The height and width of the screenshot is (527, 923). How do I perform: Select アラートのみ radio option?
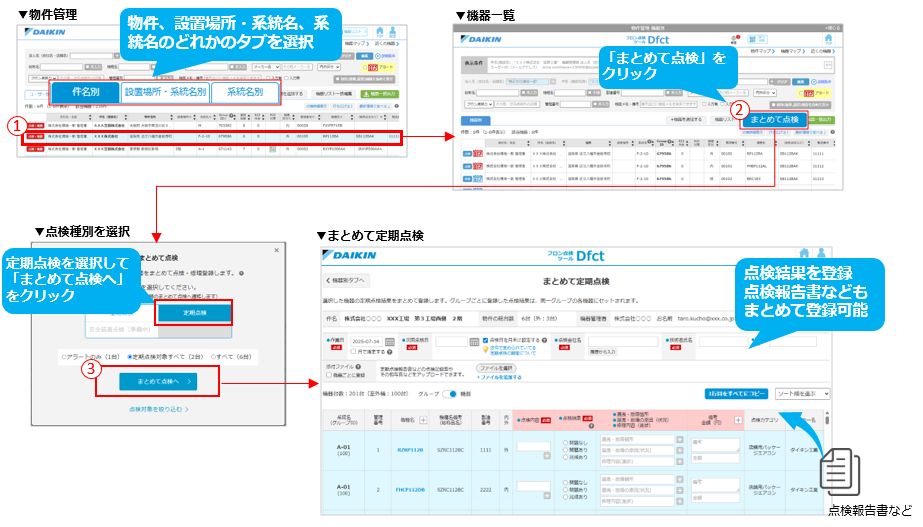tap(62, 355)
